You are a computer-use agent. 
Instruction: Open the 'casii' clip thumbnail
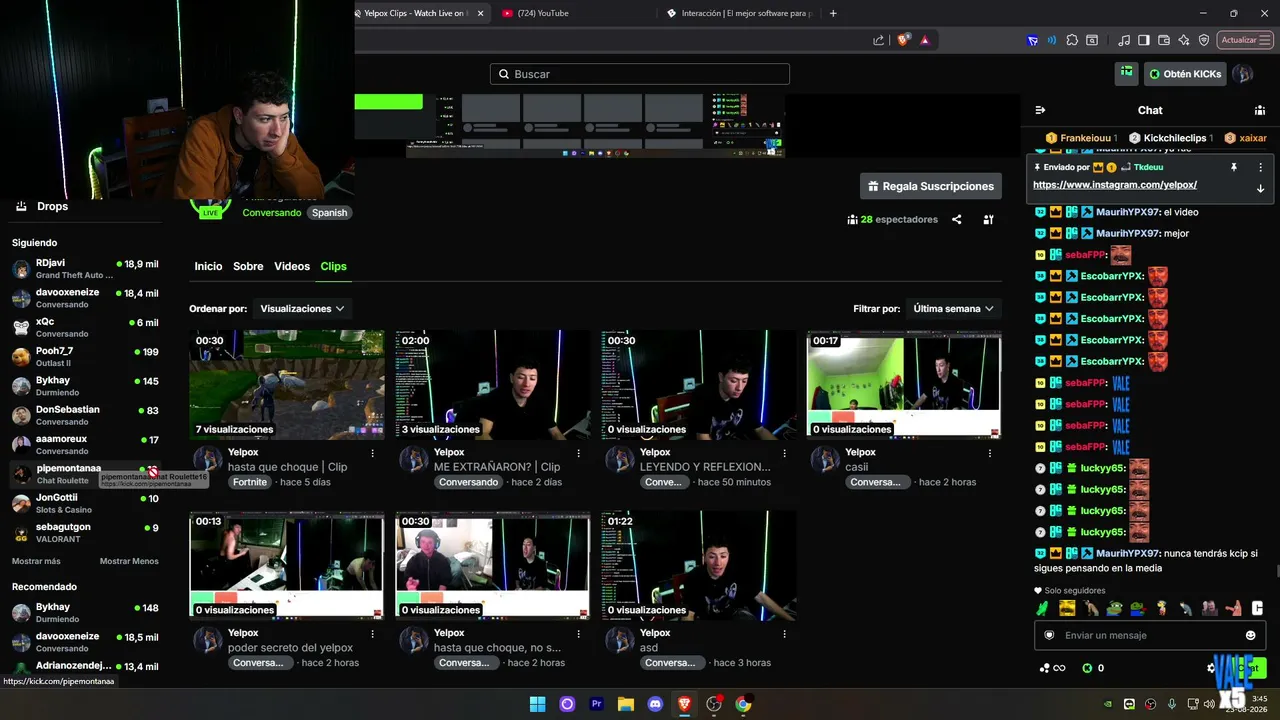(904, 385)
